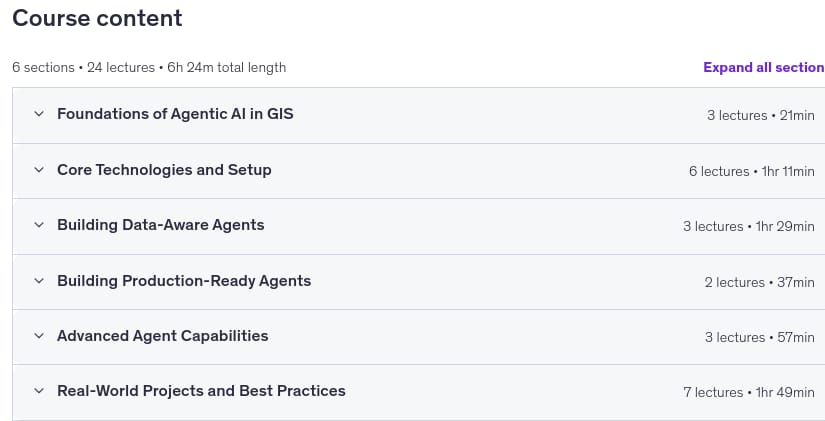825x421 pixels.
Task: Click the 2 lectures • 37min label
Action: pyautogui.click(x=760, y=282)
